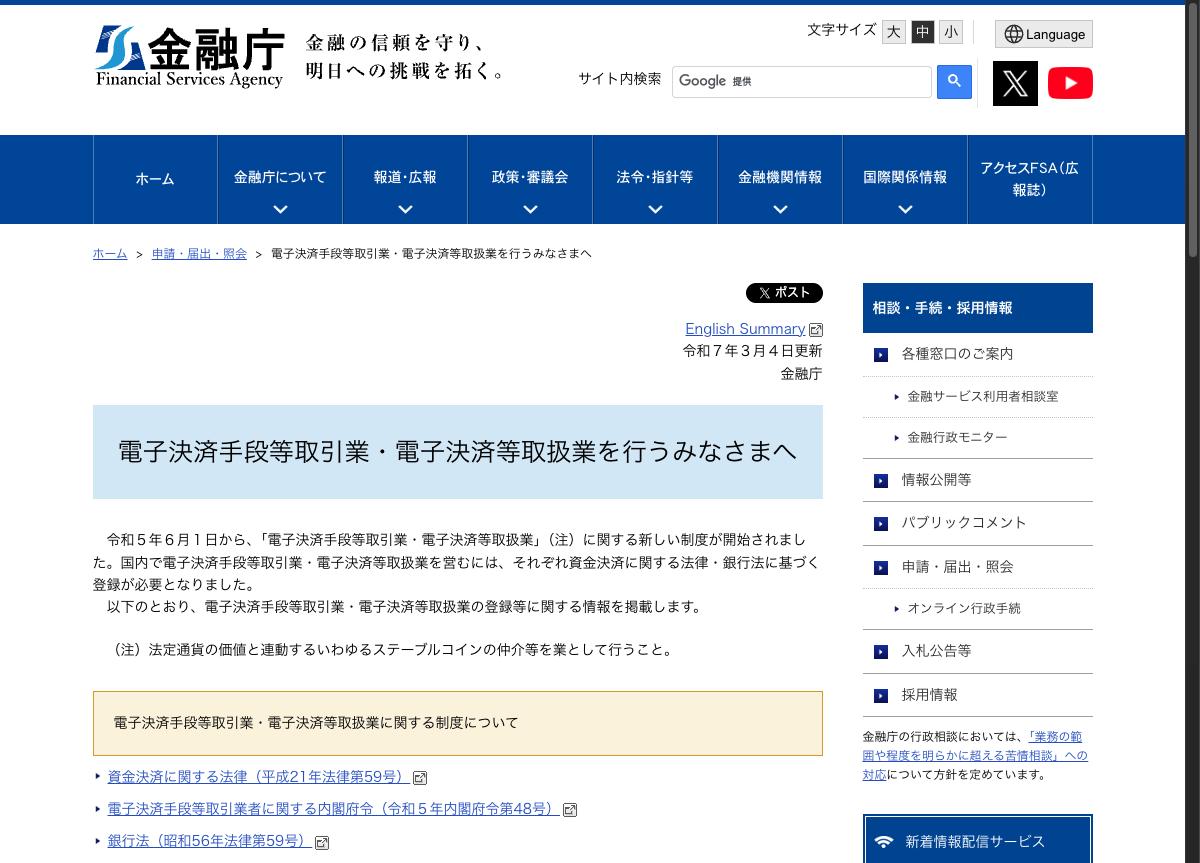Screen dimensions: 1200x863
Task: Open 入札公告等 sidebar link
Action: [x=936, y=651]
